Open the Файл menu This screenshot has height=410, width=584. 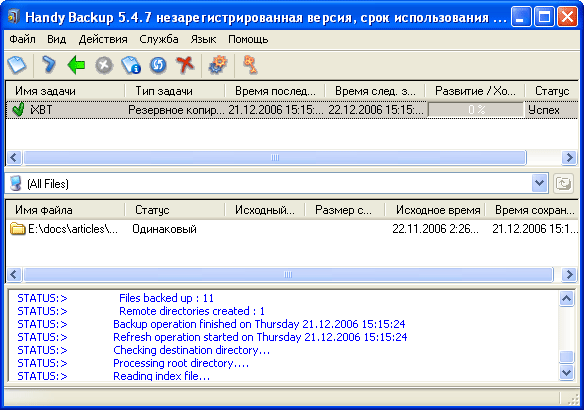22,39
